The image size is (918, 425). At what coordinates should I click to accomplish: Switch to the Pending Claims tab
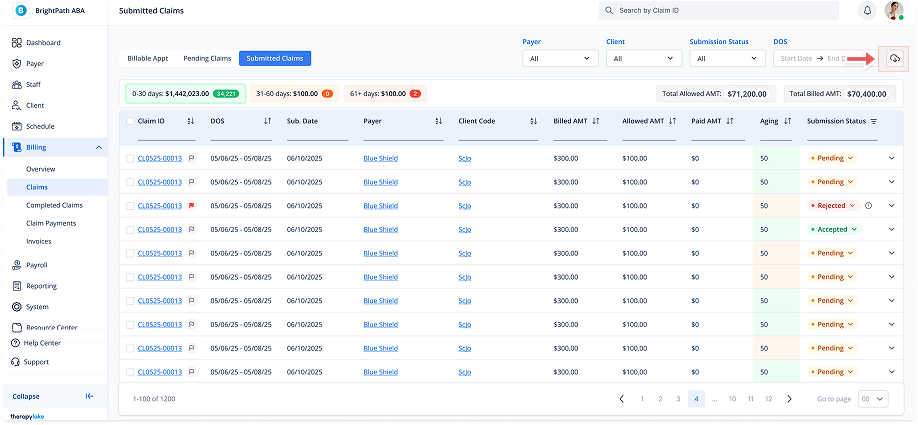(x=207, y=59)
